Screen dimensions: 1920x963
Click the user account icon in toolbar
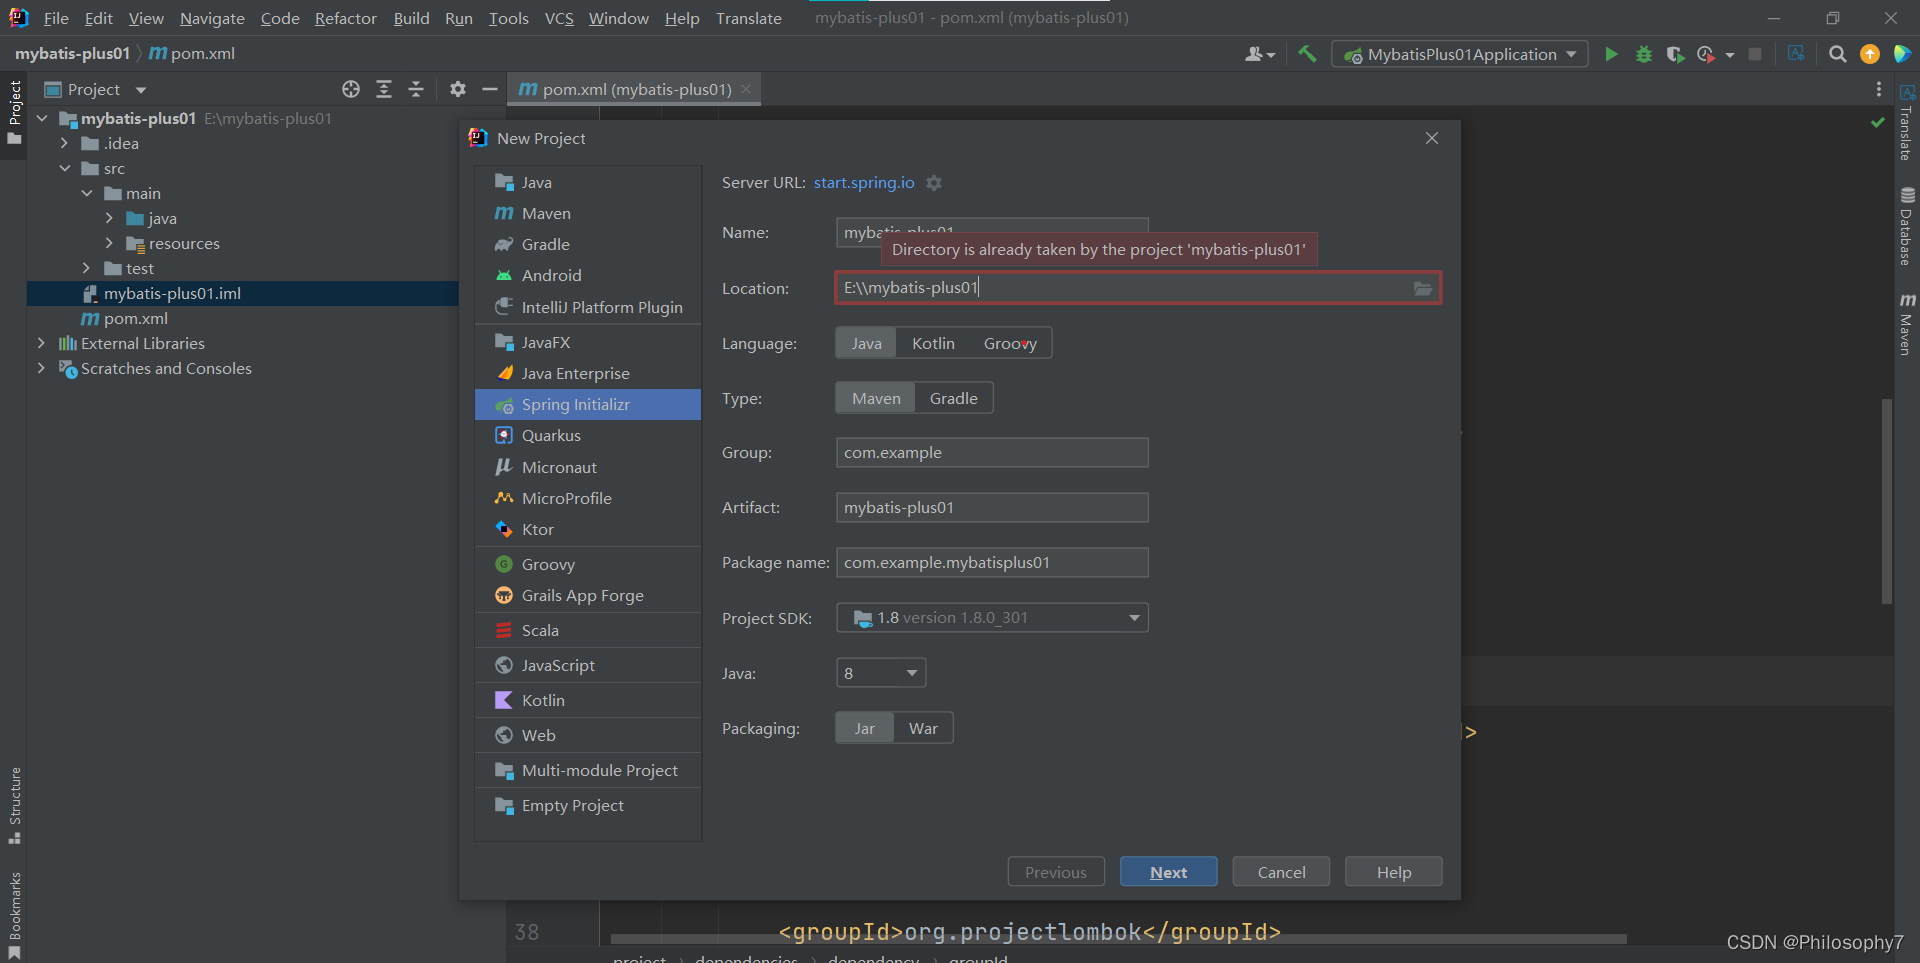coord(1259,54)
